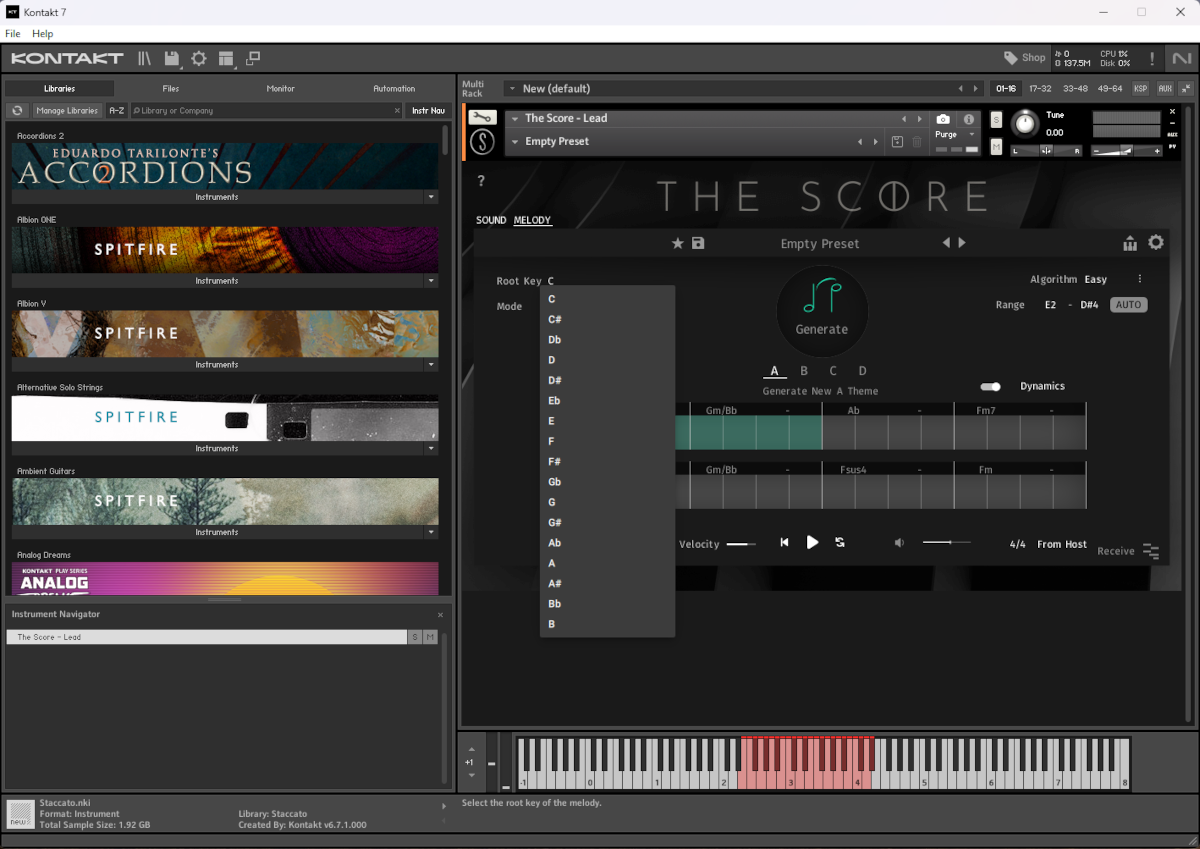Expand Albion V Instruments dropdown
This screenshot has width=1200, height=849.
[431, 365]
